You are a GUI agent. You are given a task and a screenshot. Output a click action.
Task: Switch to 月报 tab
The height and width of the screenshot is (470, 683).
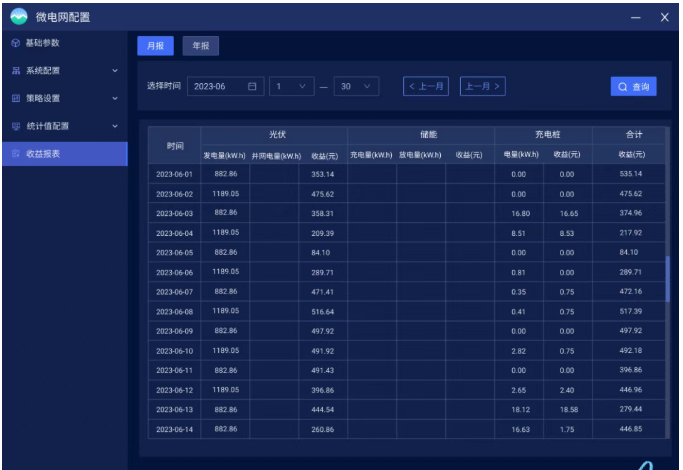[156, 46]
